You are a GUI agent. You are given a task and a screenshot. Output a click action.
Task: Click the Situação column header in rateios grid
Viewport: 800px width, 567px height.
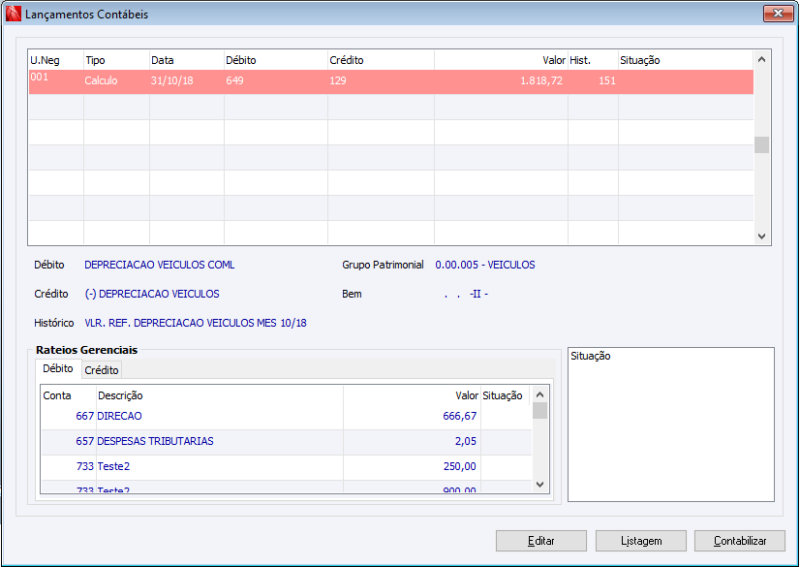(503, 396)
